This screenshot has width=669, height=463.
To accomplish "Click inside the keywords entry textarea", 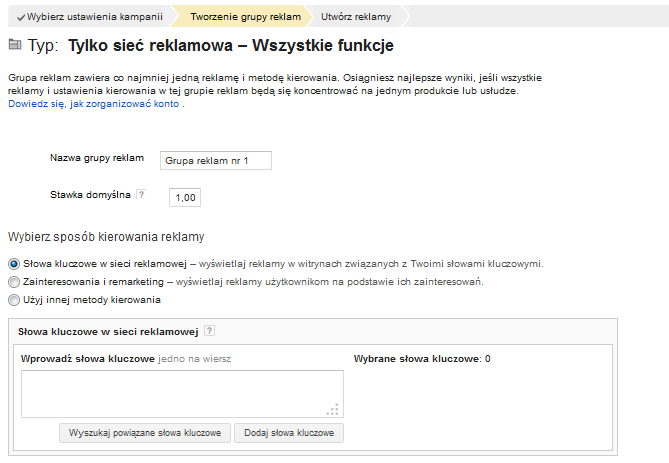I will [181, 393].
